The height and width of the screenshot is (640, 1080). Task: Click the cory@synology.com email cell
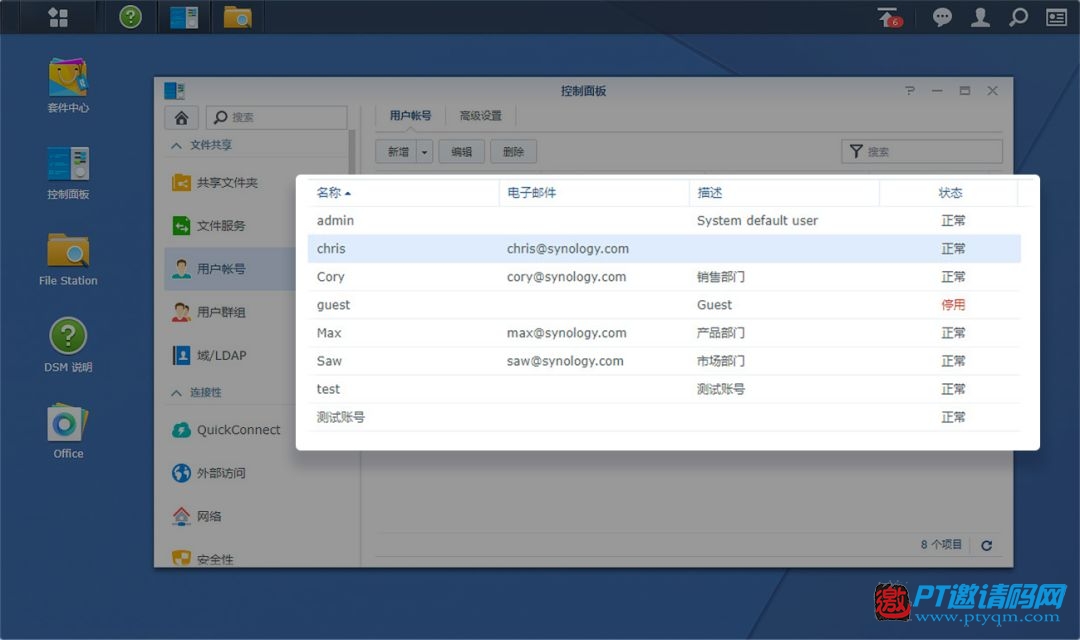pyautogui.click(x=566, y=277)
